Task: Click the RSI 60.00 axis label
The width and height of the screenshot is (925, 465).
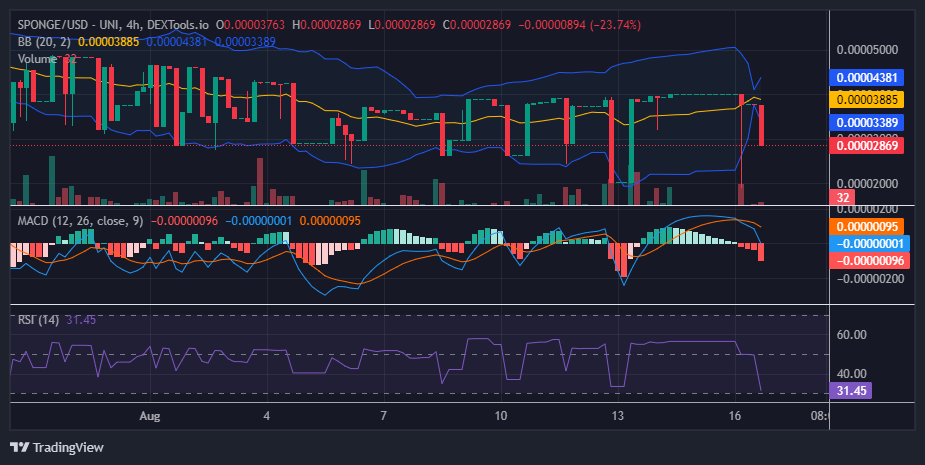Action: pos(851,335)
